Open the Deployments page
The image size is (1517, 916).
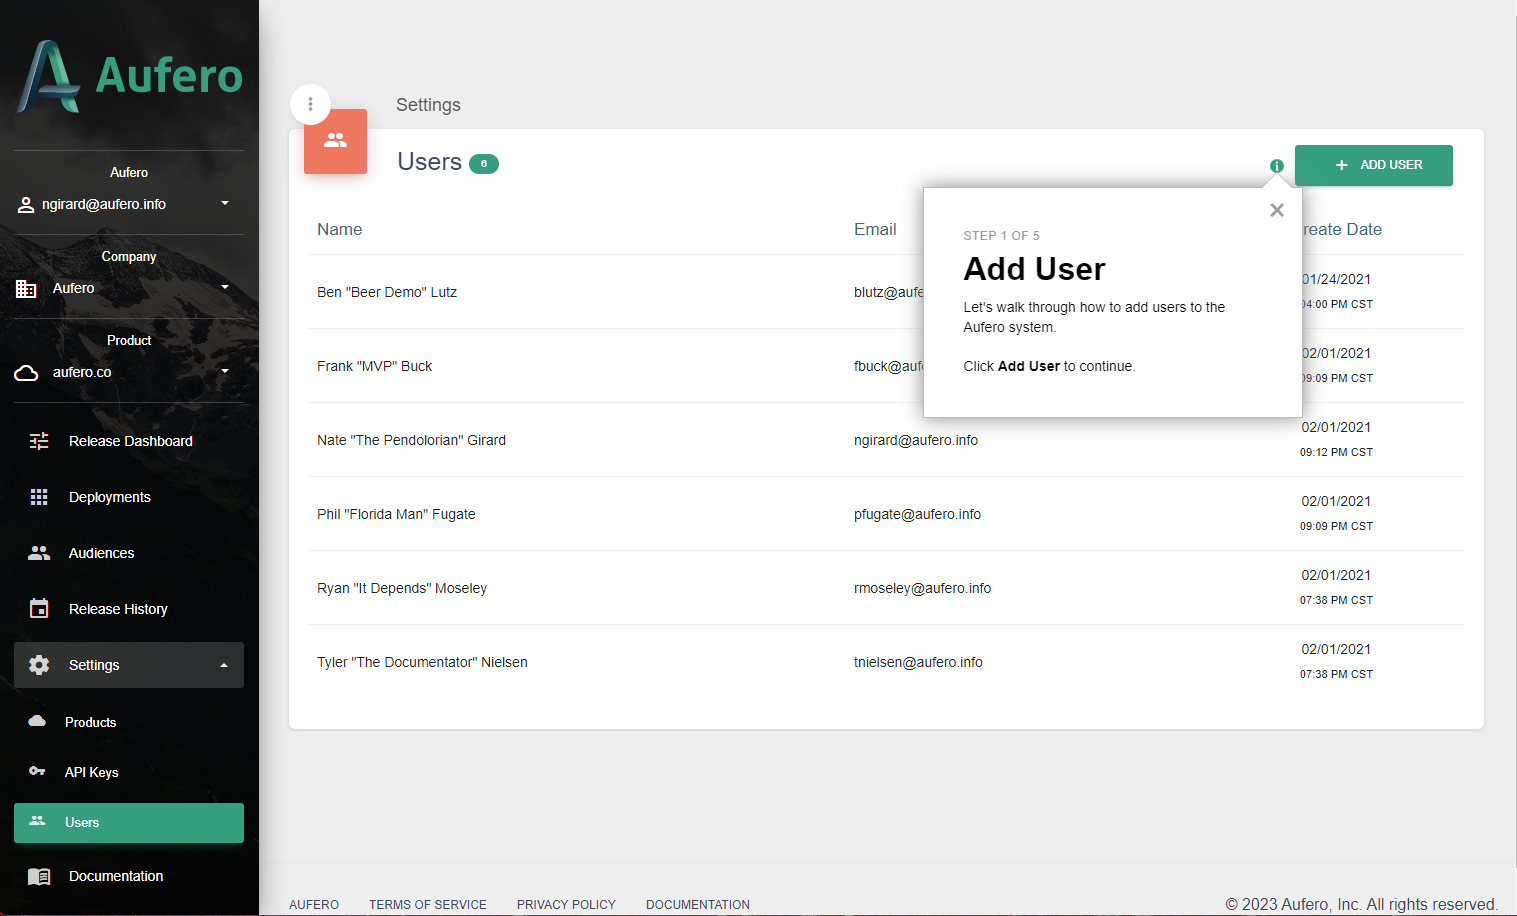pos(109,497)
